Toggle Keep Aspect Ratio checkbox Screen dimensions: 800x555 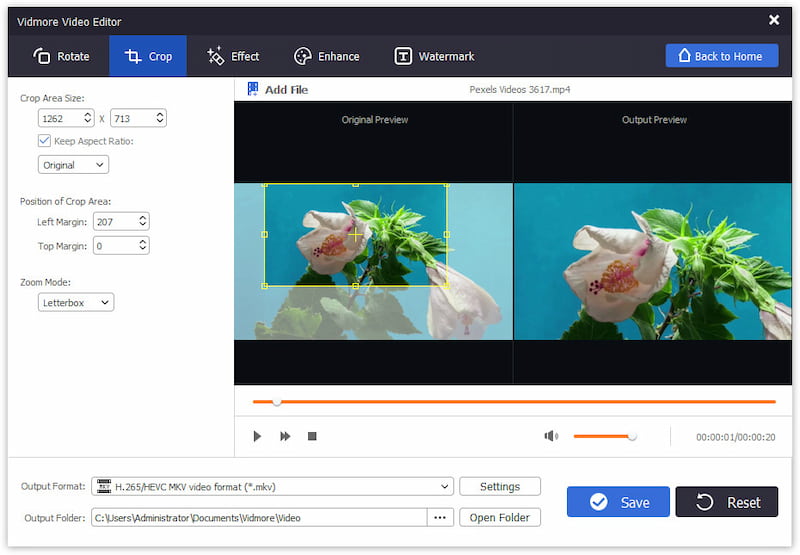tap(44, 141)
